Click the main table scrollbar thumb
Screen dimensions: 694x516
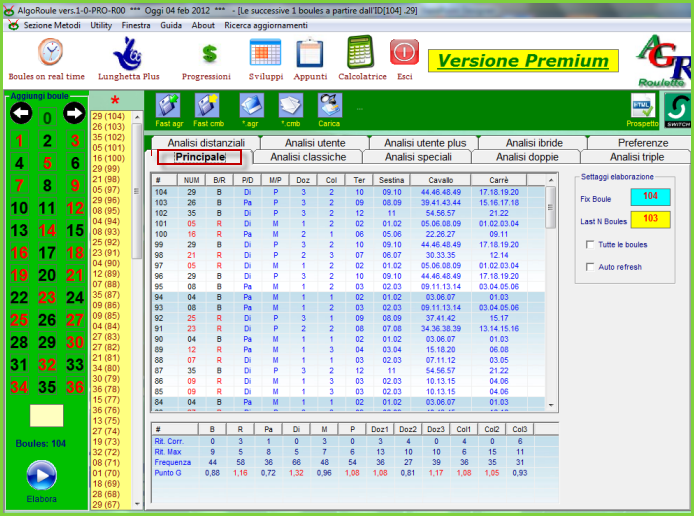click(551, 208)
